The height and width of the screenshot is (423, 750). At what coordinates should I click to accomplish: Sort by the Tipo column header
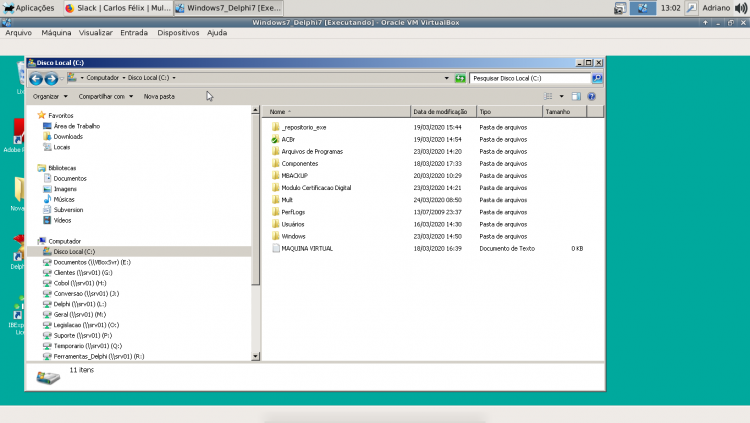click(x=509, y=111)
